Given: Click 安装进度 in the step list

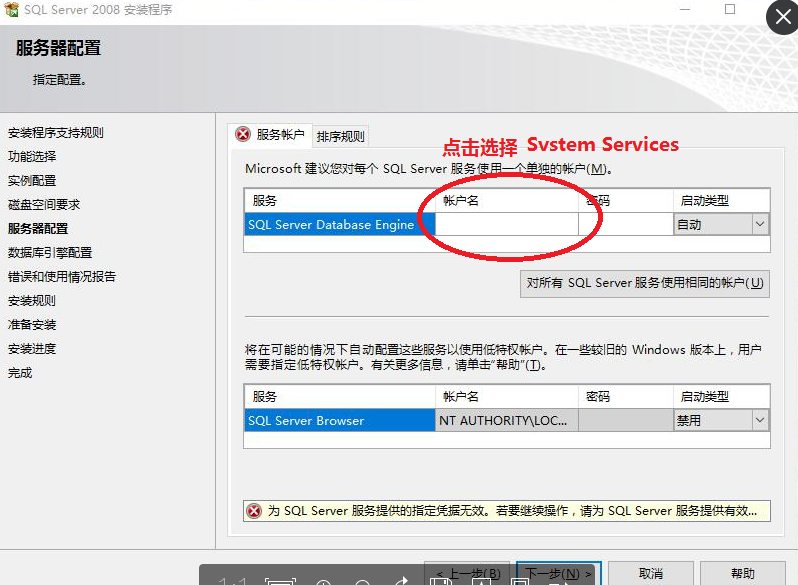Looking at the screenshot, I should [x=32, y=348].
